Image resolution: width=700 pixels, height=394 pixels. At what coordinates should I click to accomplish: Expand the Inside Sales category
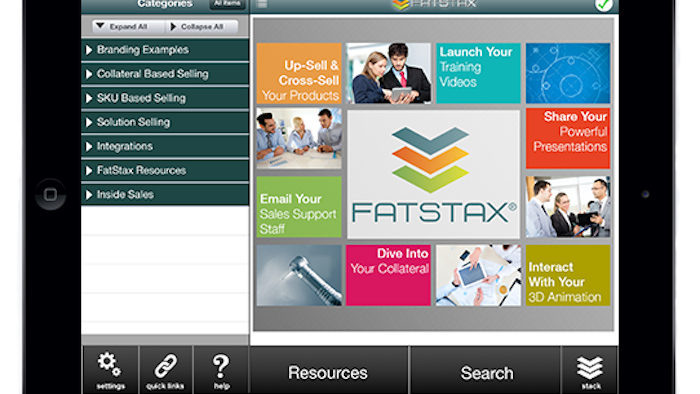coord(165,195)
